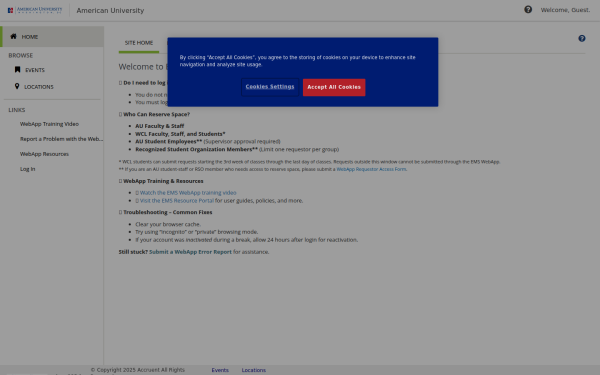Viewport: 600px width, 375px height.
Task: Go to HOME in sidebar
Action: tap(52, 37)
